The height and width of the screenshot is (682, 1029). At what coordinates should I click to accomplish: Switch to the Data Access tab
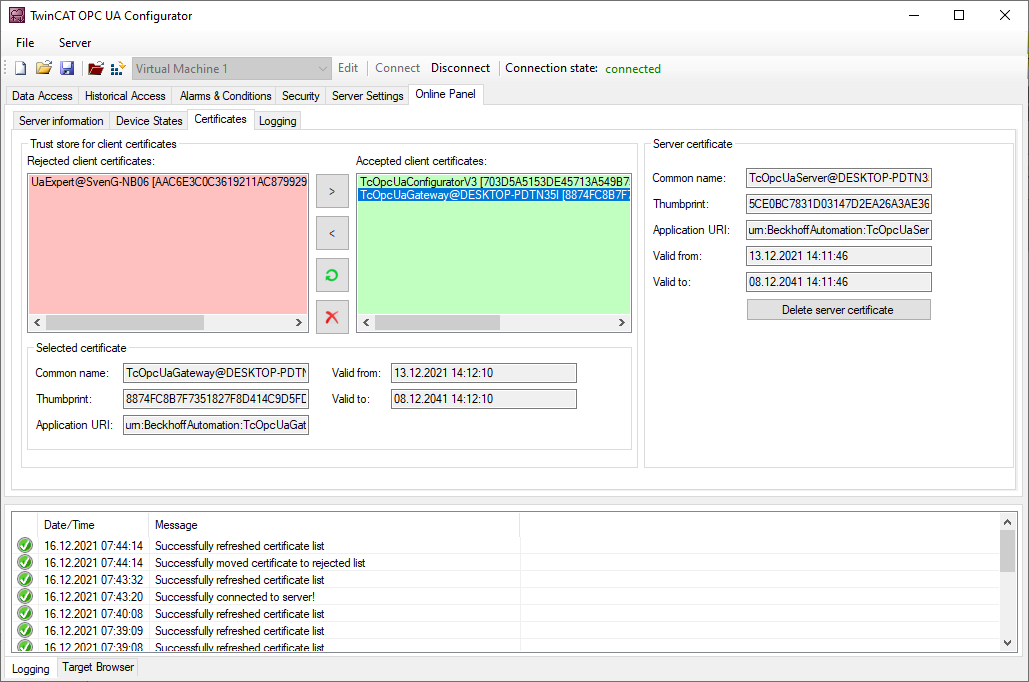pos(42,96)
